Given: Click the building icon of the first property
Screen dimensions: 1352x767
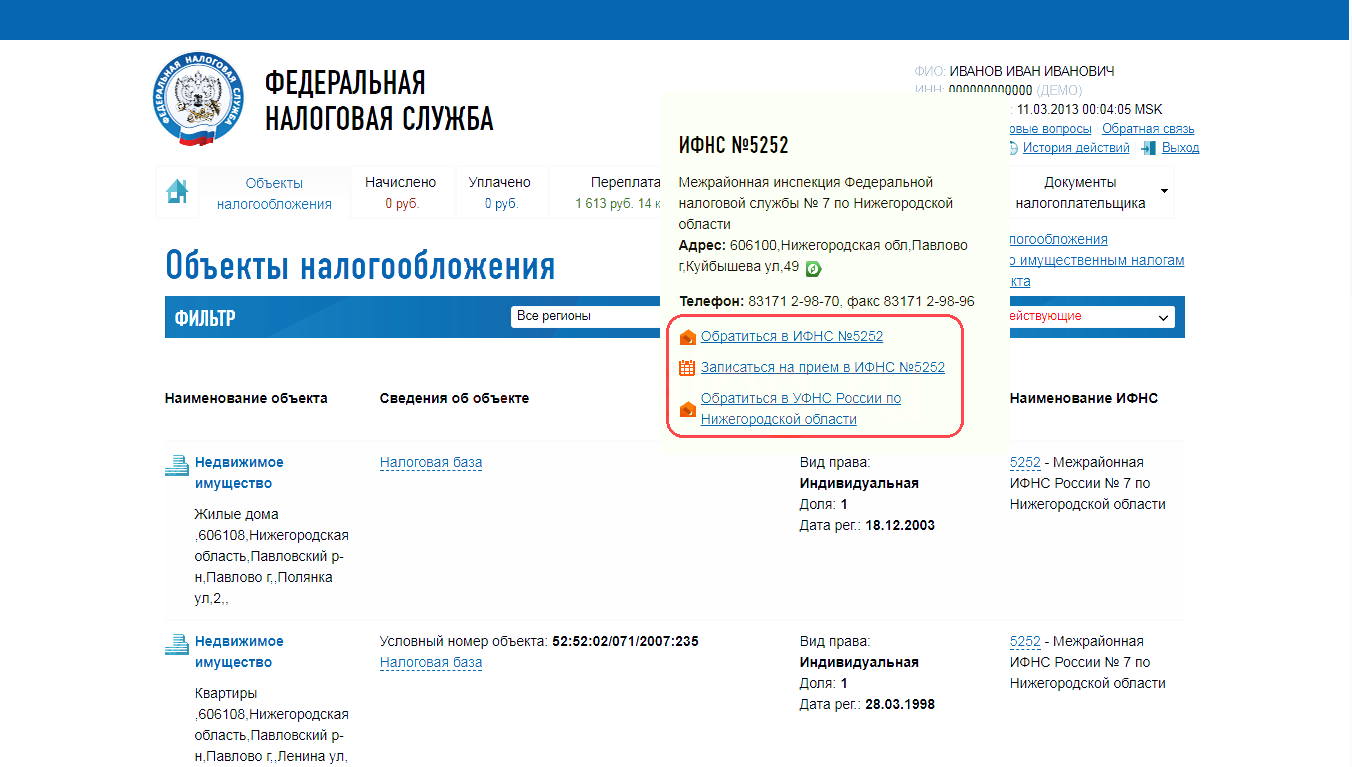Looking at the screenshot, I should (x=176, y=464).
